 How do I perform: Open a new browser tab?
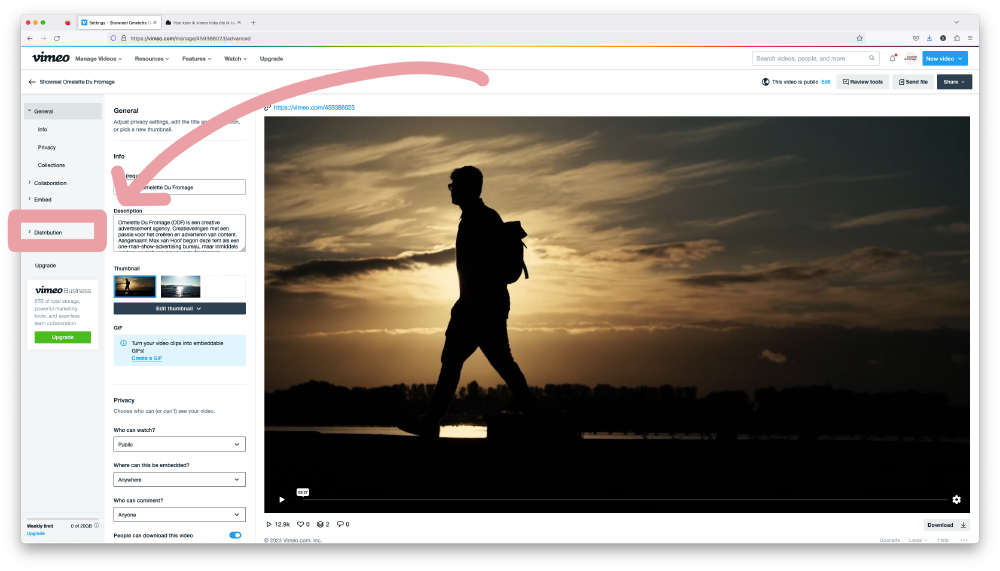point(253,22)
